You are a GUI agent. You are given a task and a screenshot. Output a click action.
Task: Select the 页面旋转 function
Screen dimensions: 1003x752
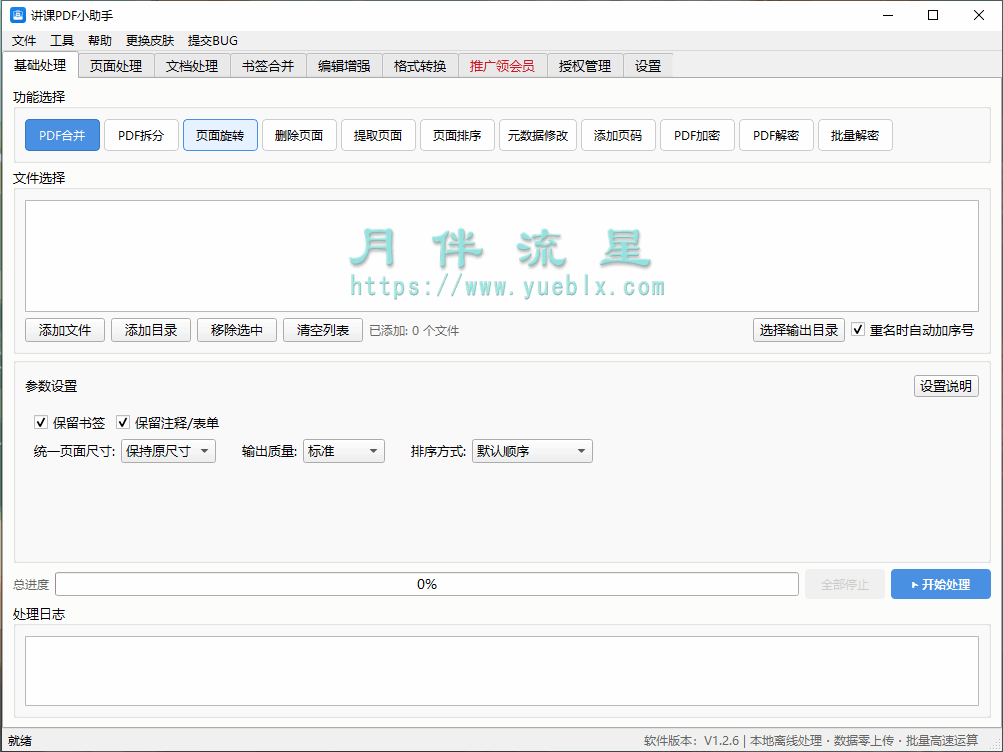point(220,135)
